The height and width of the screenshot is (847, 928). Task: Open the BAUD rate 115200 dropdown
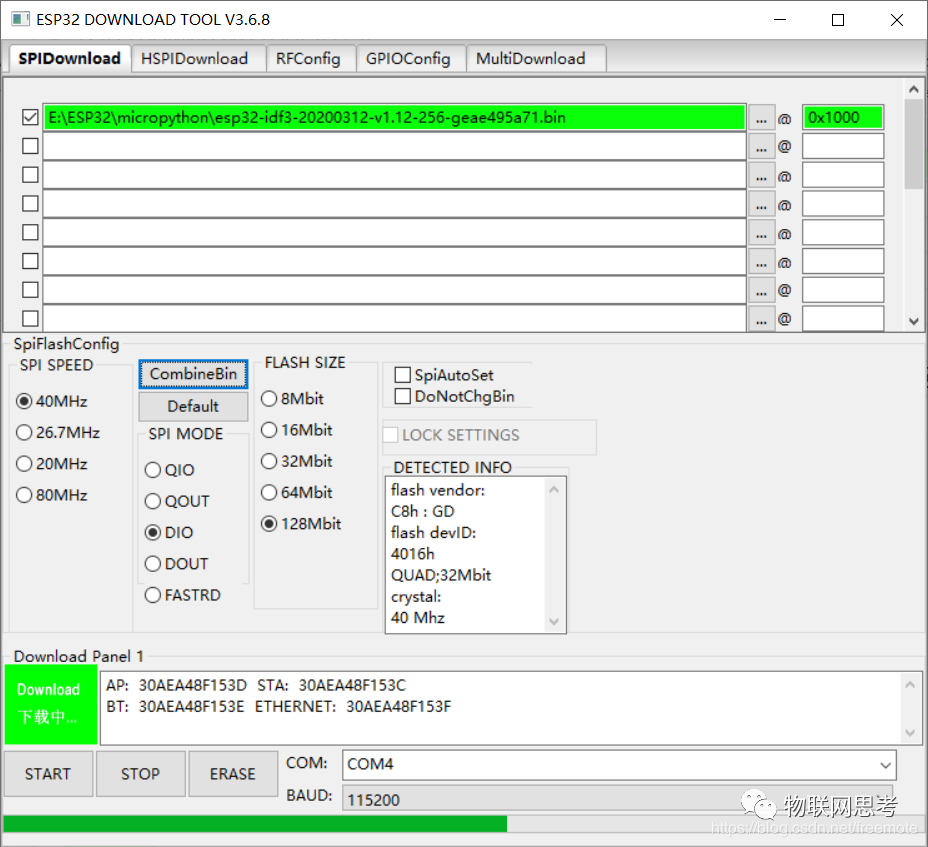point(617,799)
